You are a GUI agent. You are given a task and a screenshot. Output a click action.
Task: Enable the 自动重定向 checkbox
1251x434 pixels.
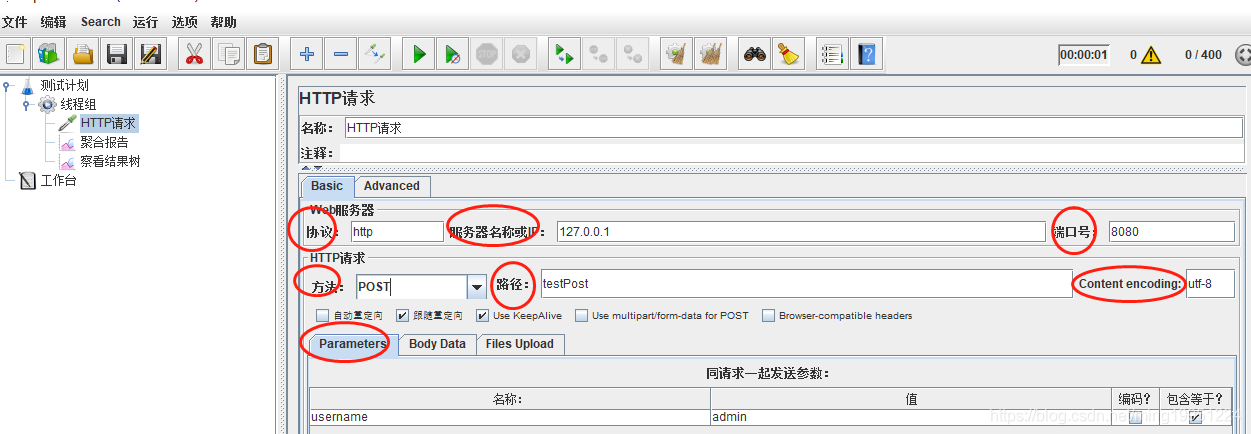[323, 316]
